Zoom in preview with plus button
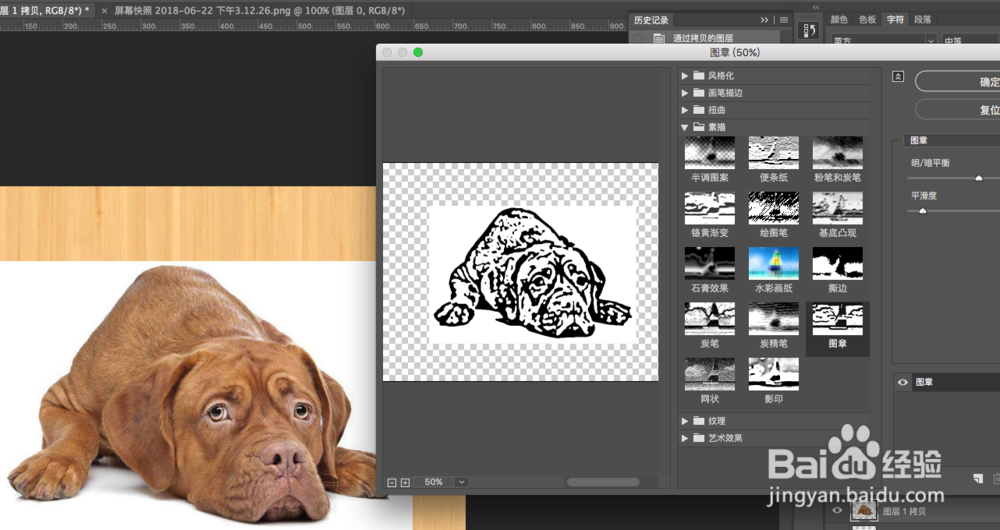1000x530 pixels. [x=405, y=483]
